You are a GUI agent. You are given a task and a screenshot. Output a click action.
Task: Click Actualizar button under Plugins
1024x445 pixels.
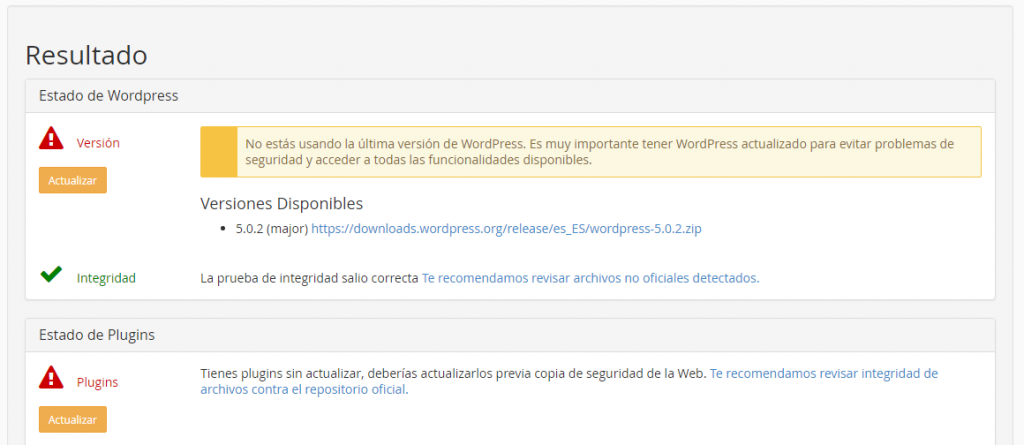(72, 420)
